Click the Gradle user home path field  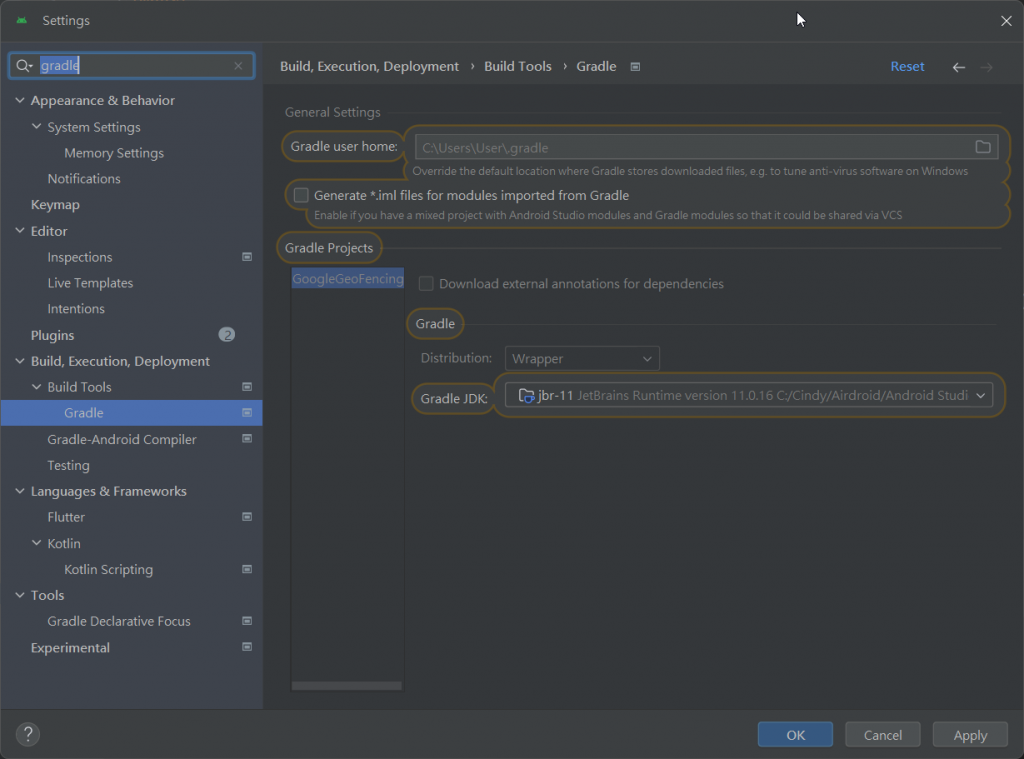(694, 147)
